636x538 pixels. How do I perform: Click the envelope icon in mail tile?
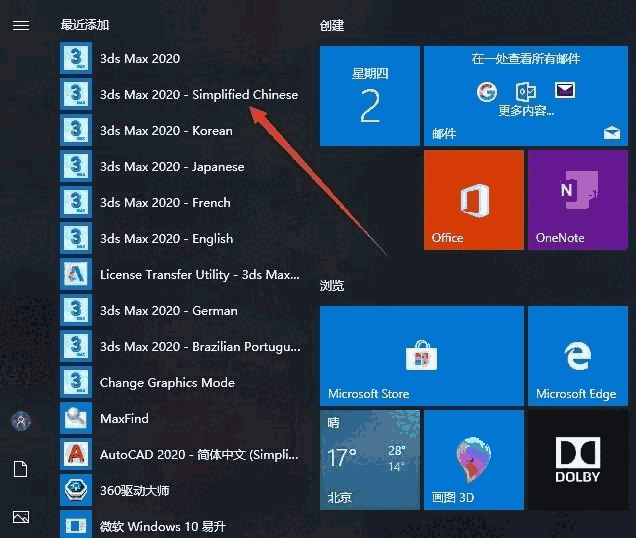(x=565, y=90)
